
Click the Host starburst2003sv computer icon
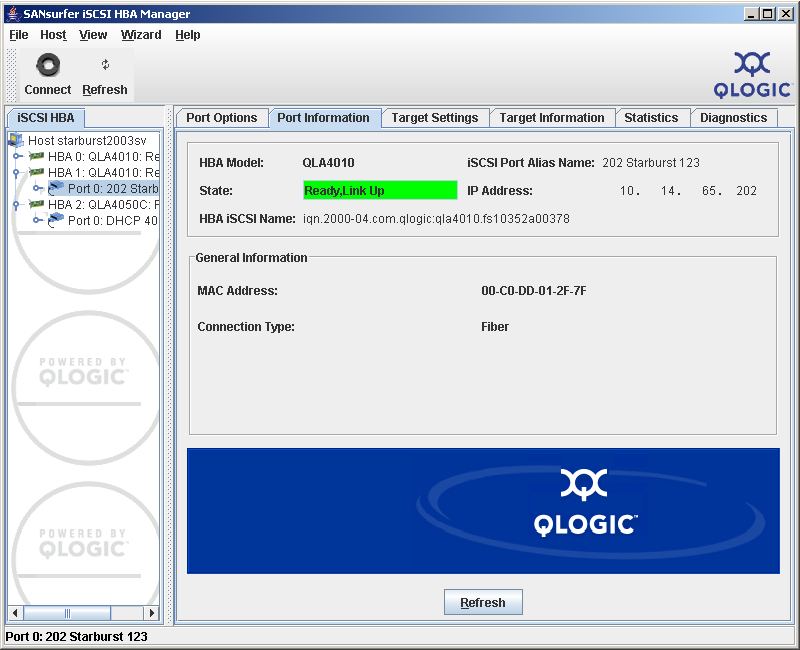pos(16,140)
